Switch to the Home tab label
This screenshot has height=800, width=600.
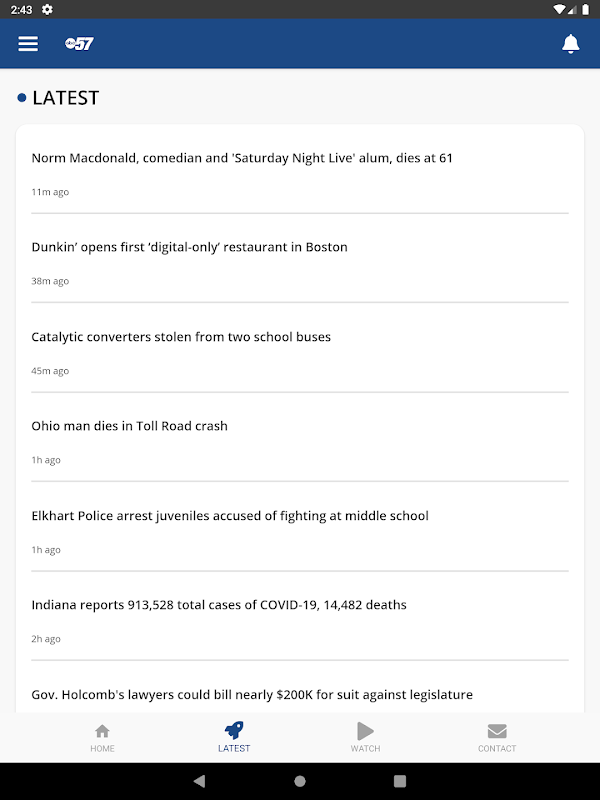(x=102, y=749)
